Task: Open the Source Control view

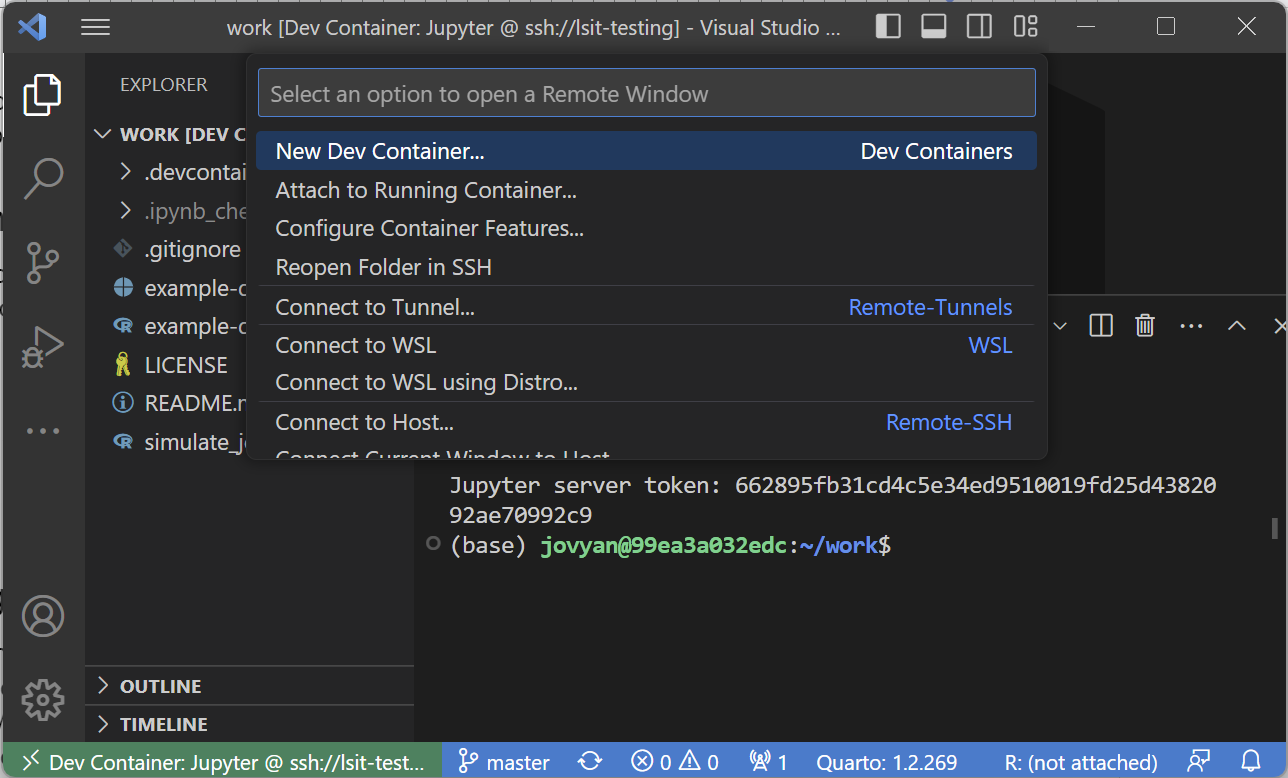Action: (x=42, y=263)
